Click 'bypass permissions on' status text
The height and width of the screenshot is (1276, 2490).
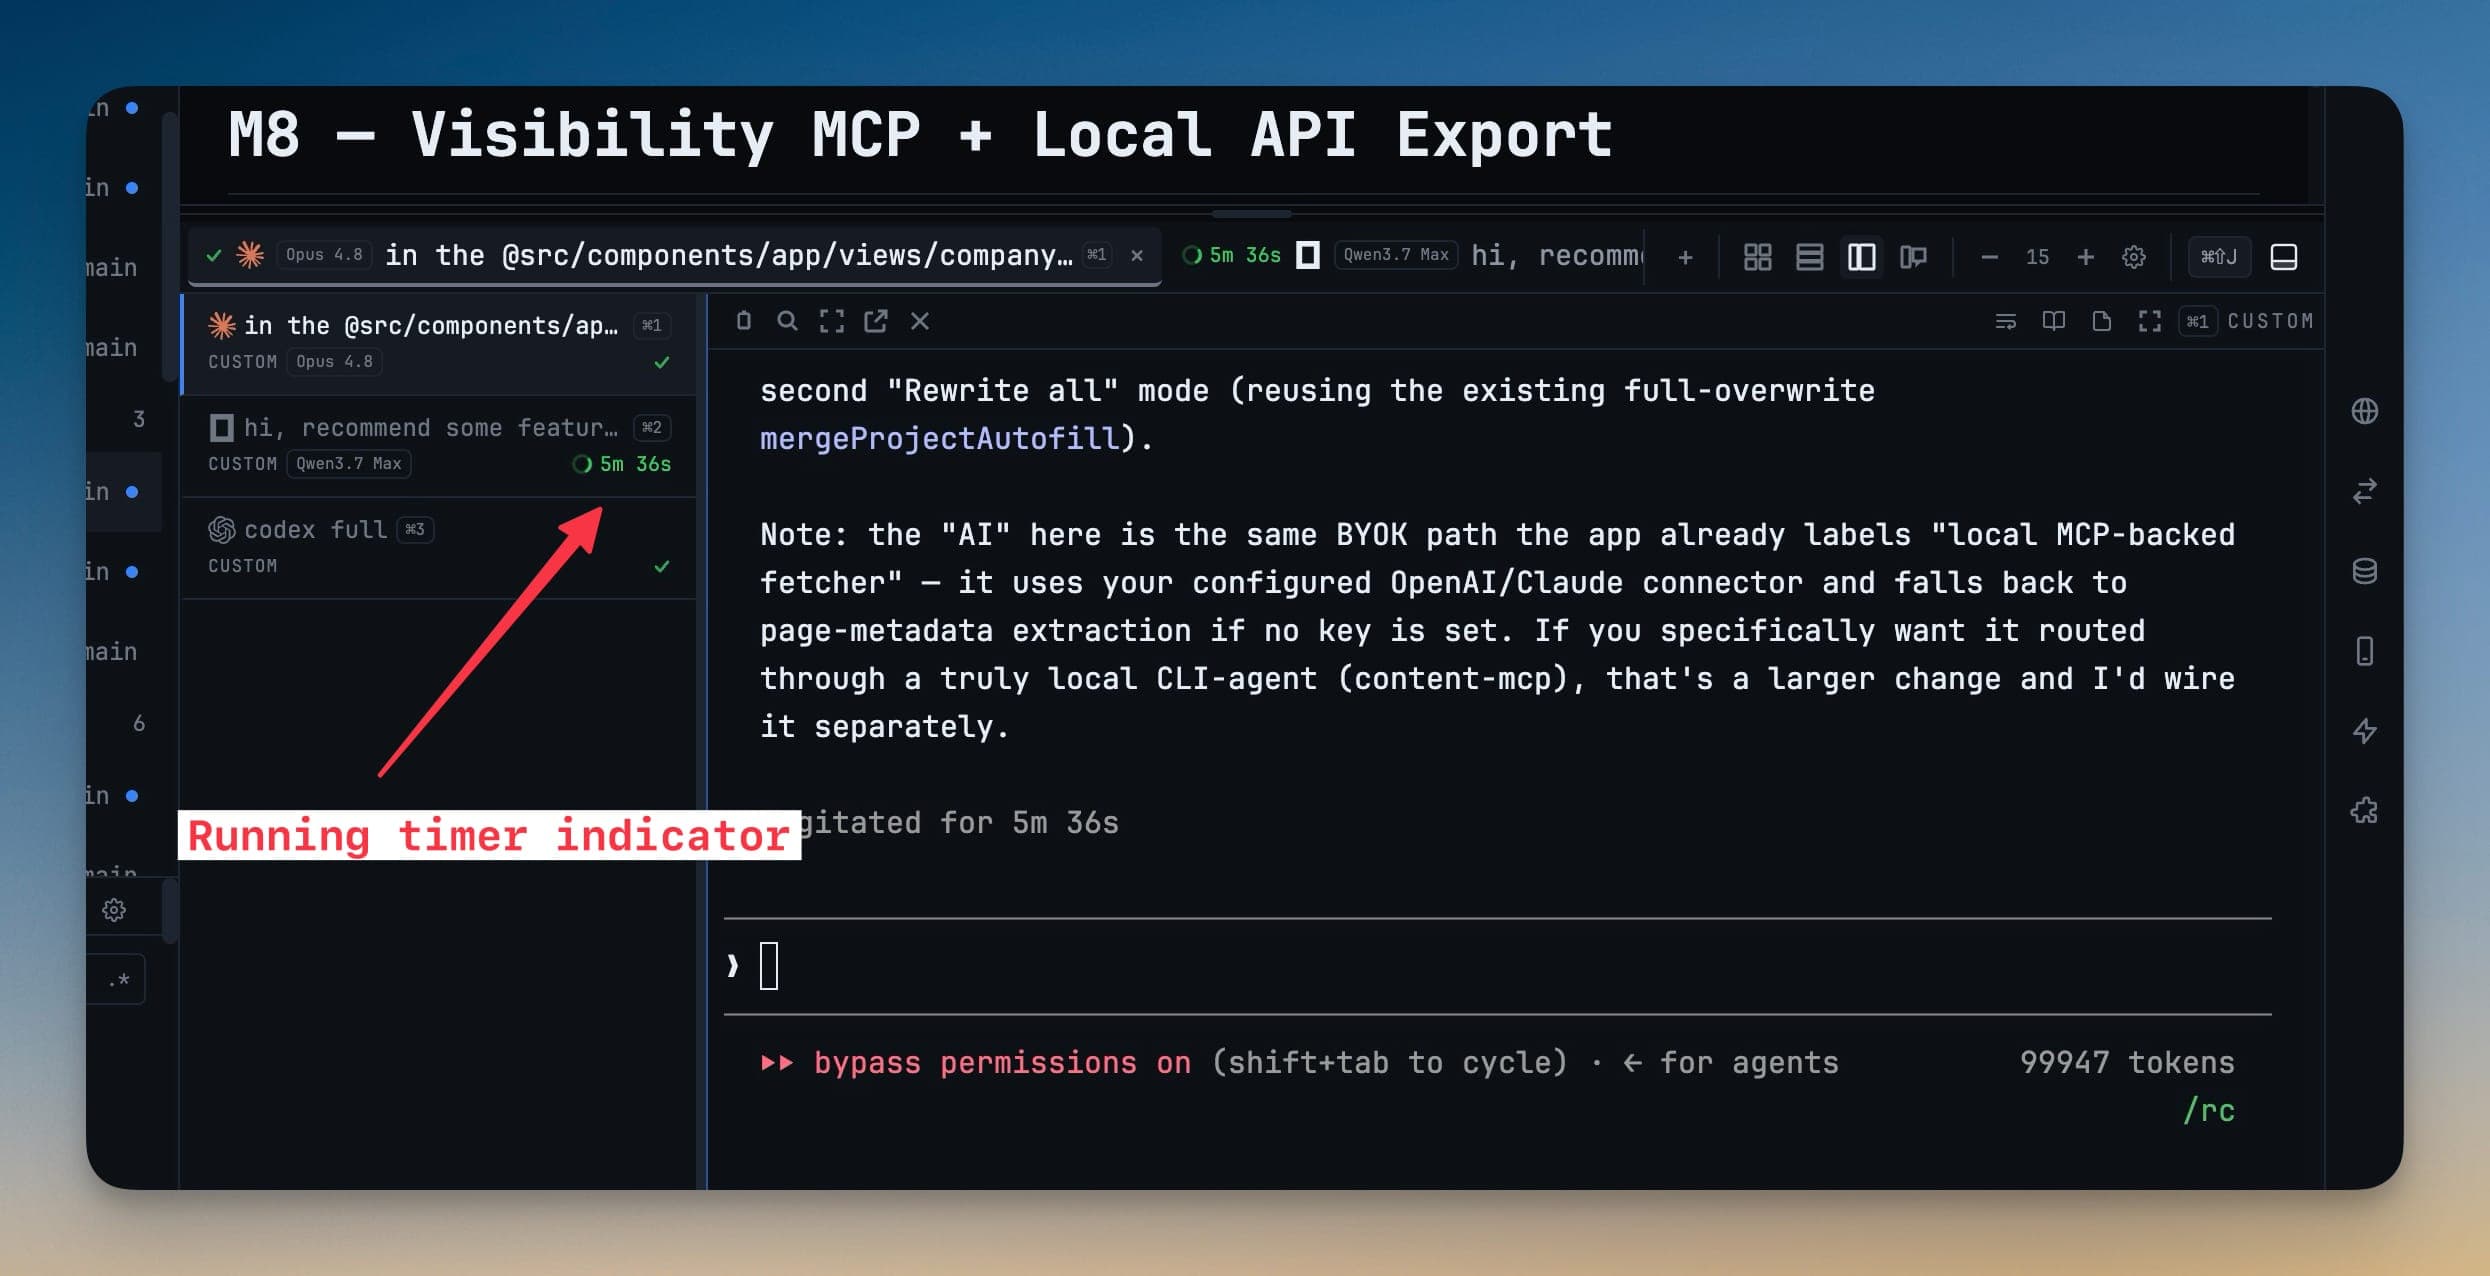pos(1002,1062)
